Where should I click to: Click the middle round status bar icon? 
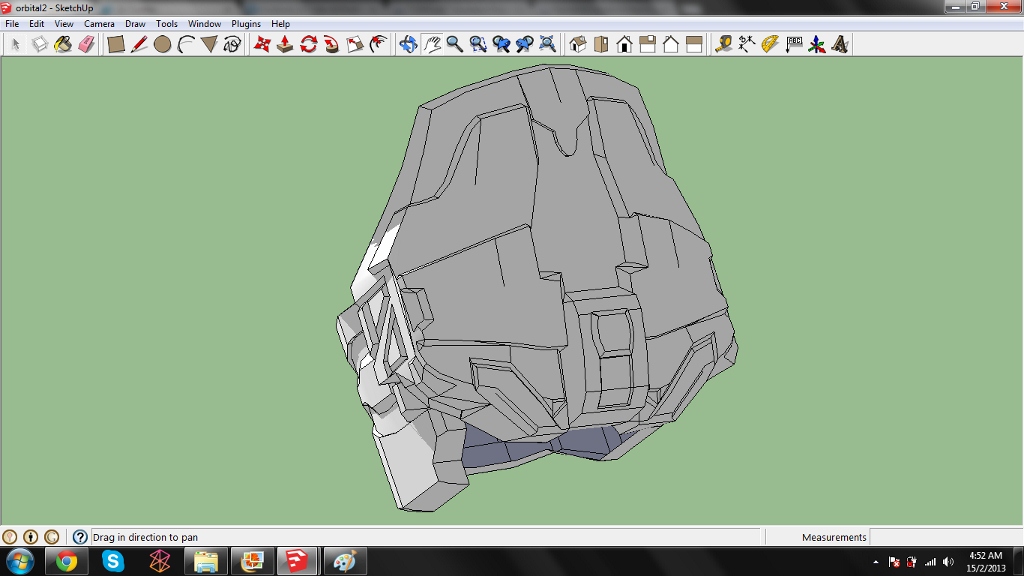(31, 537)
